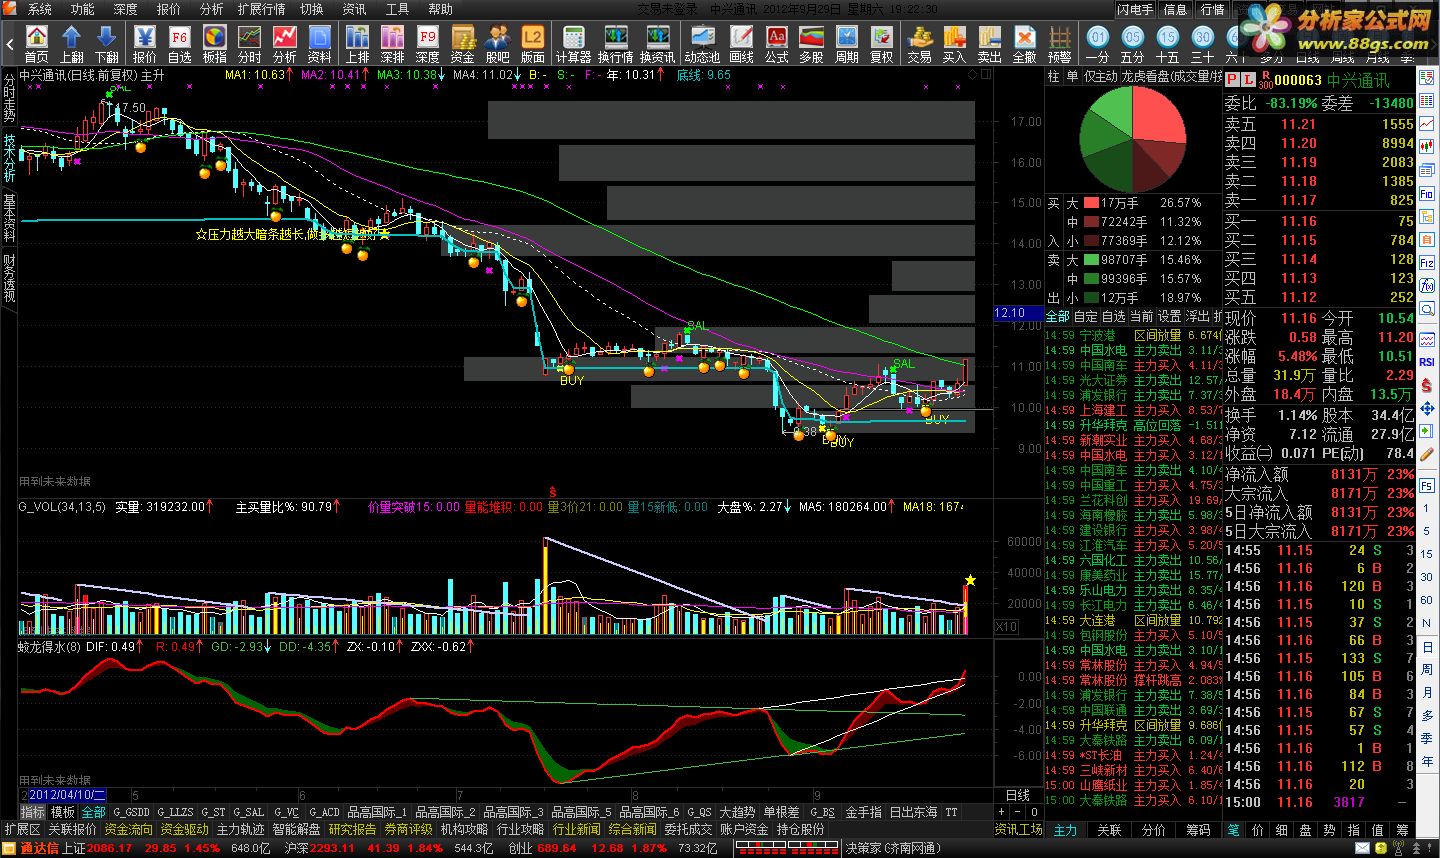Open 自选 F6 watchlist icon
This screenshot has width=1440, height=858.
pos(179,44)
